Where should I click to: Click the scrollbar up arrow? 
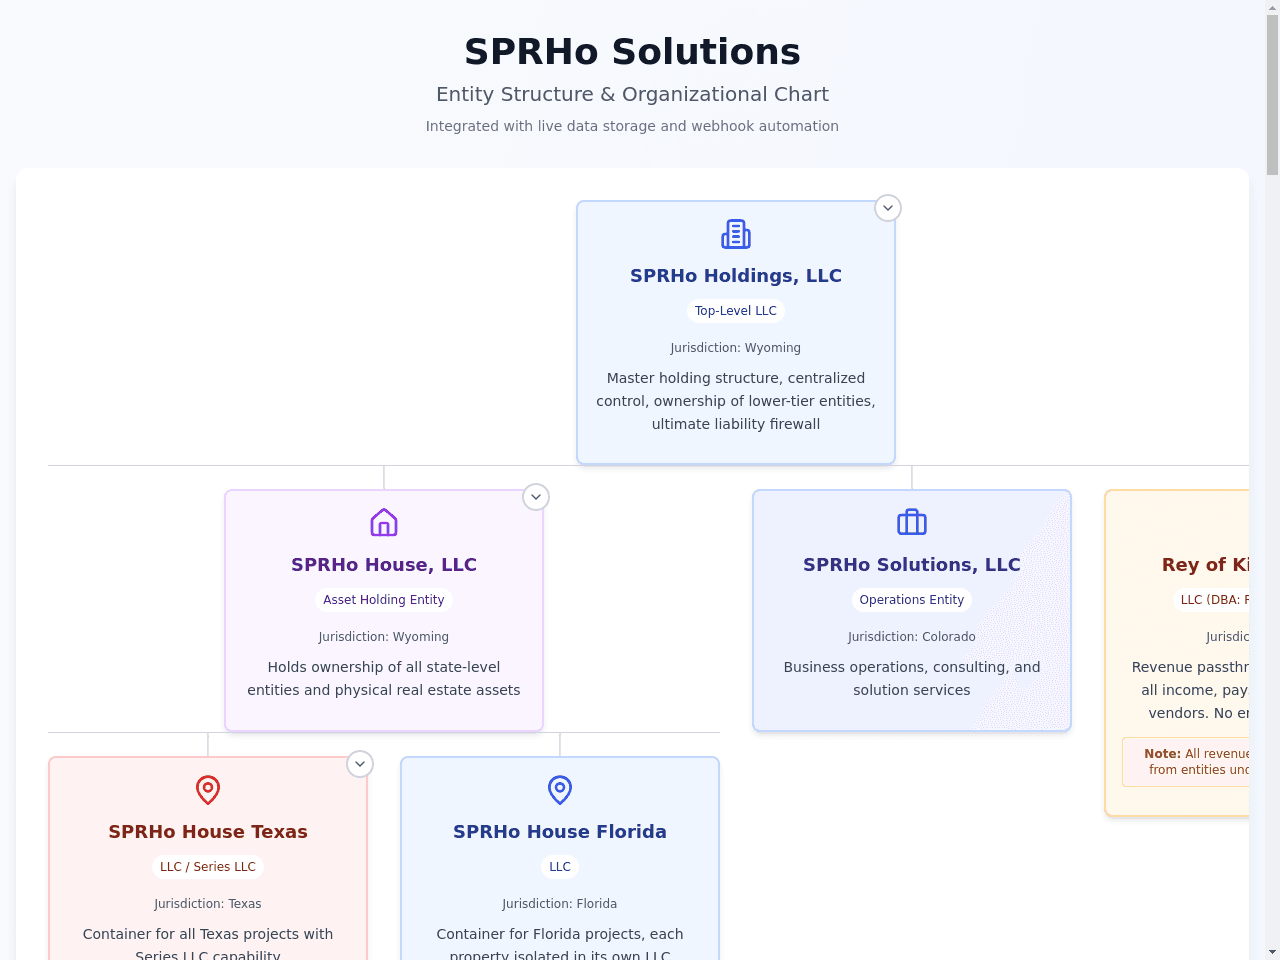[1272, 8]
